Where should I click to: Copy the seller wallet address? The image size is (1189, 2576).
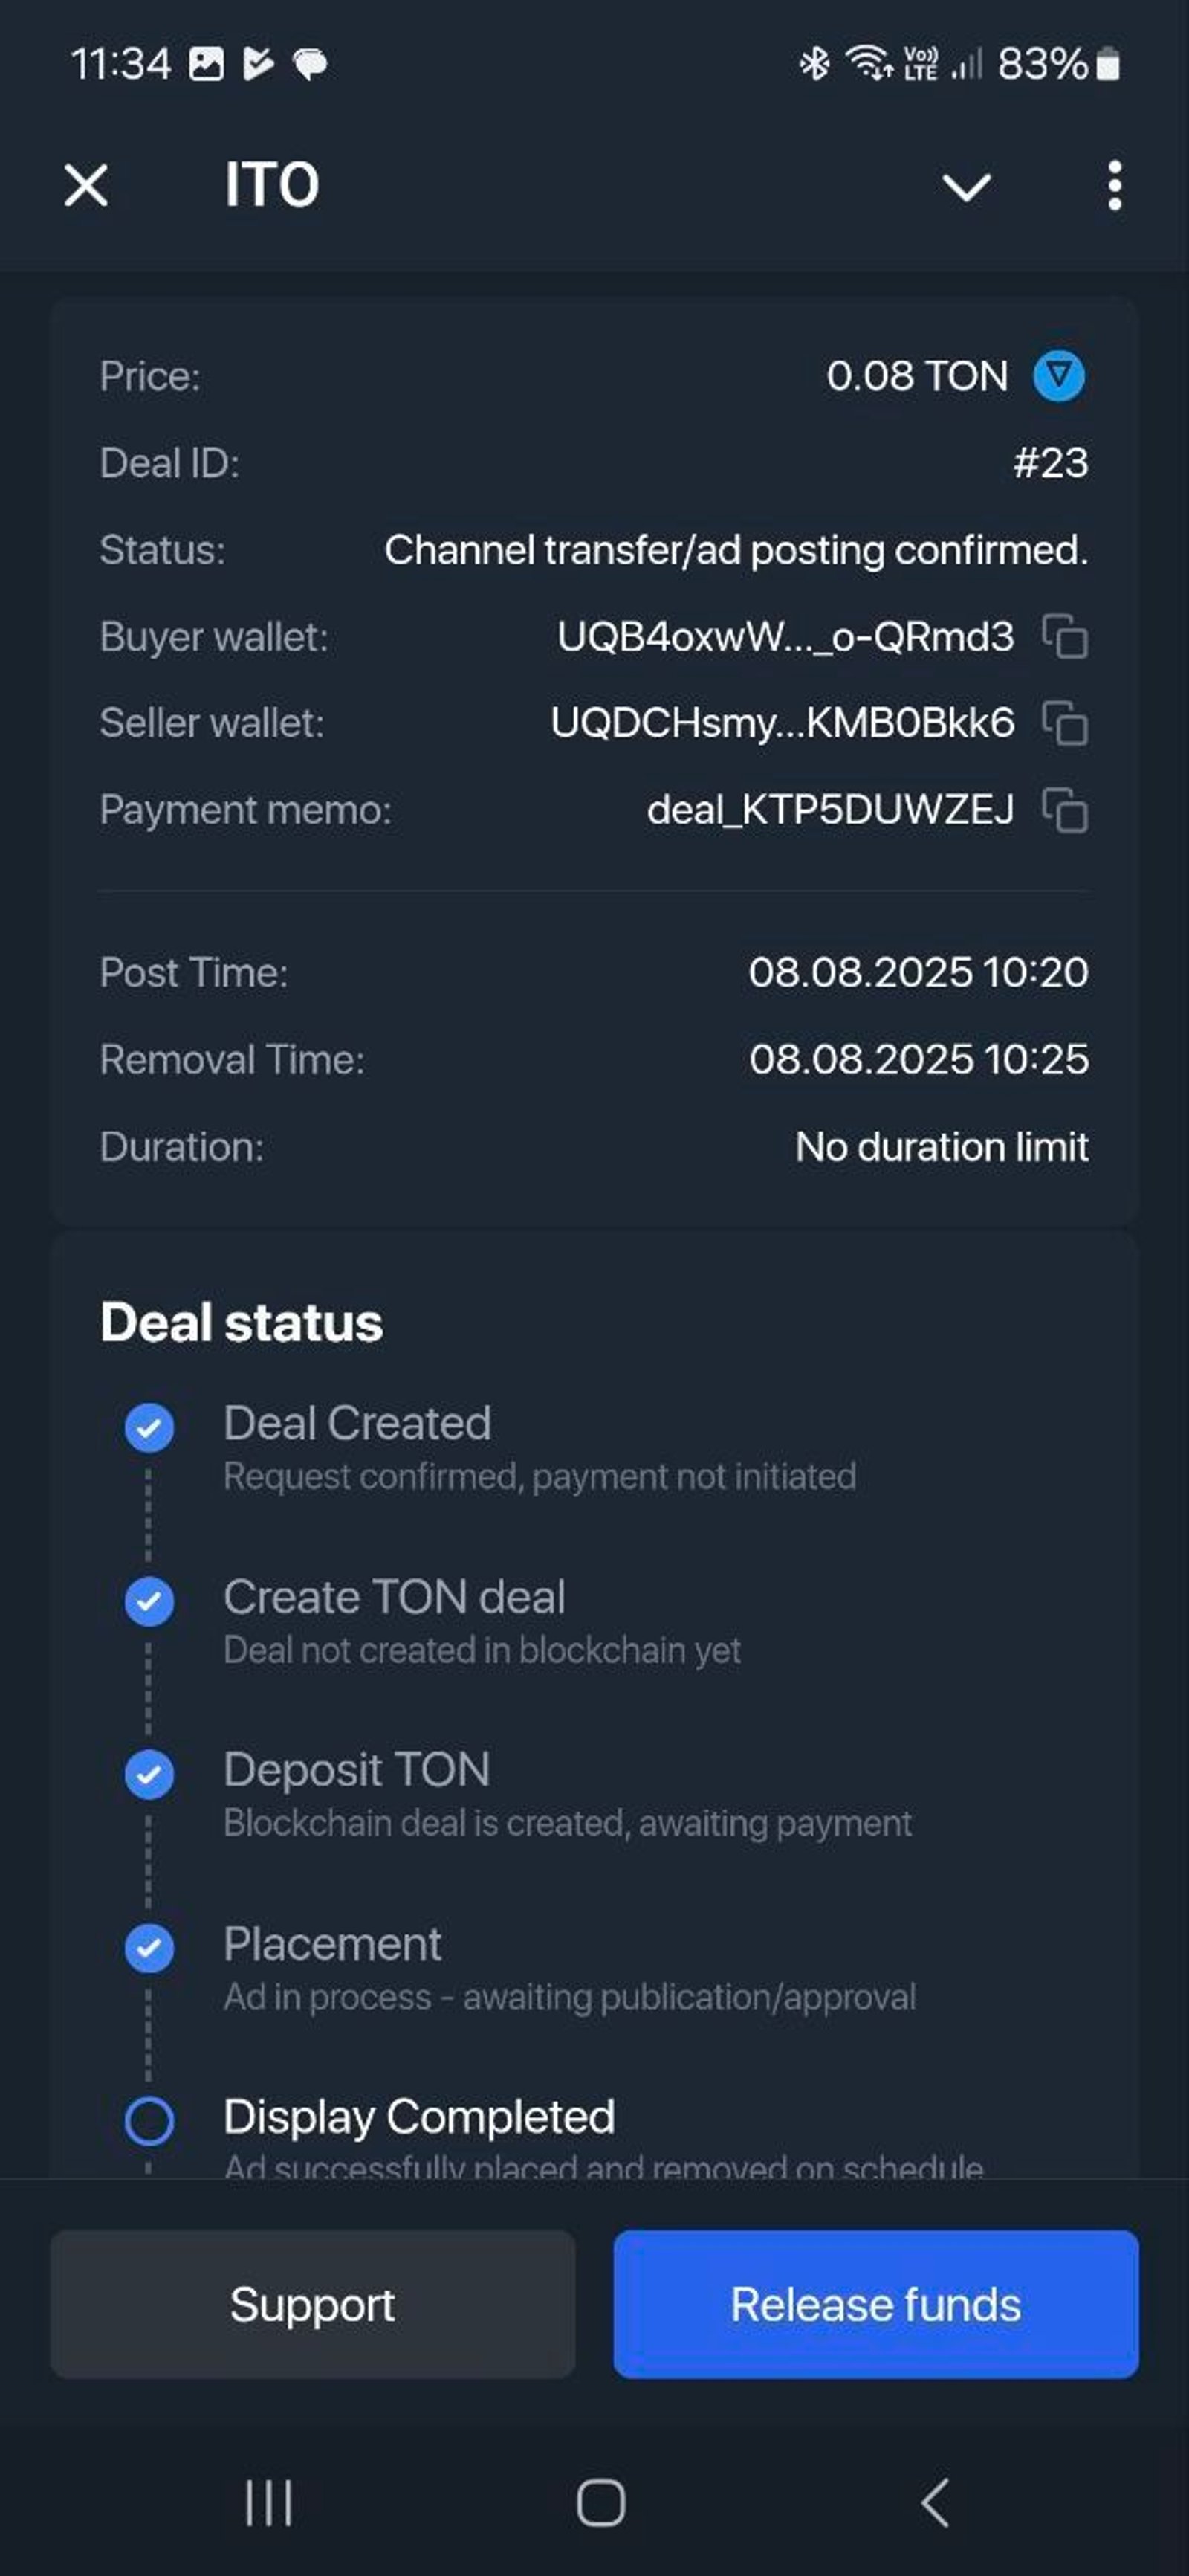1065,724
